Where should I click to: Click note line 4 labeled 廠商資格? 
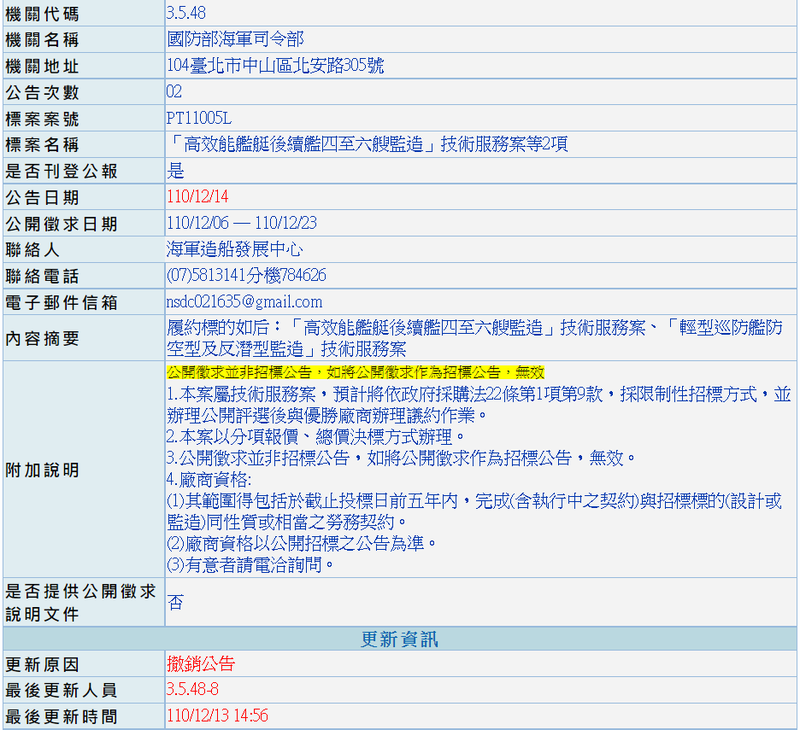[x=209, y=480]
